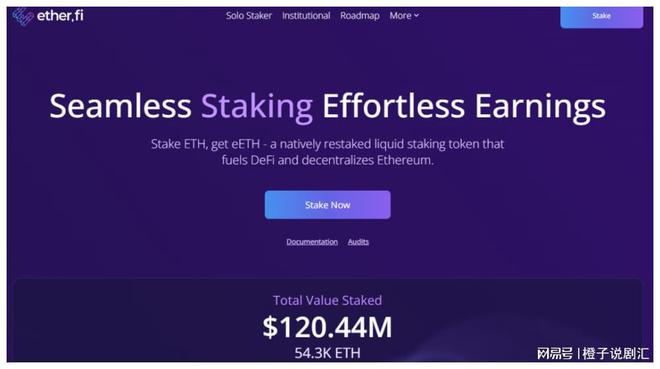Go to the Institutional nav item
This screenshot has width=660, height=369.
306,16
